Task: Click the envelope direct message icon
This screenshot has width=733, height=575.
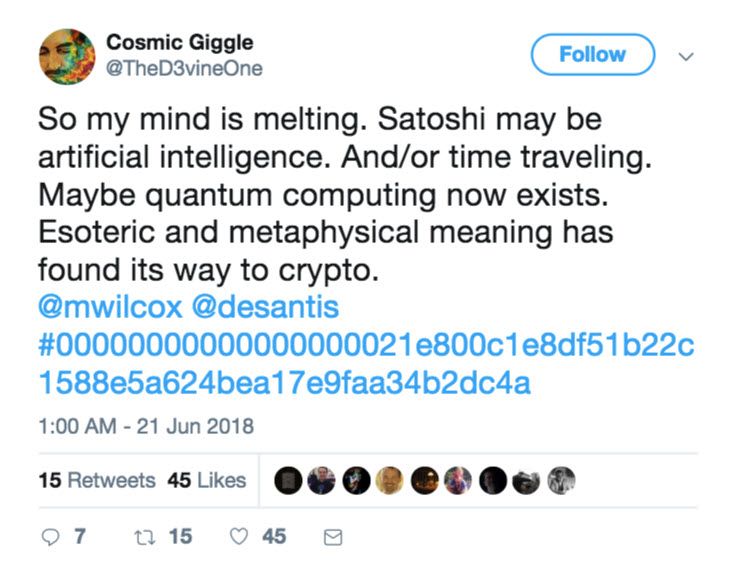Action: click(334, 538)
